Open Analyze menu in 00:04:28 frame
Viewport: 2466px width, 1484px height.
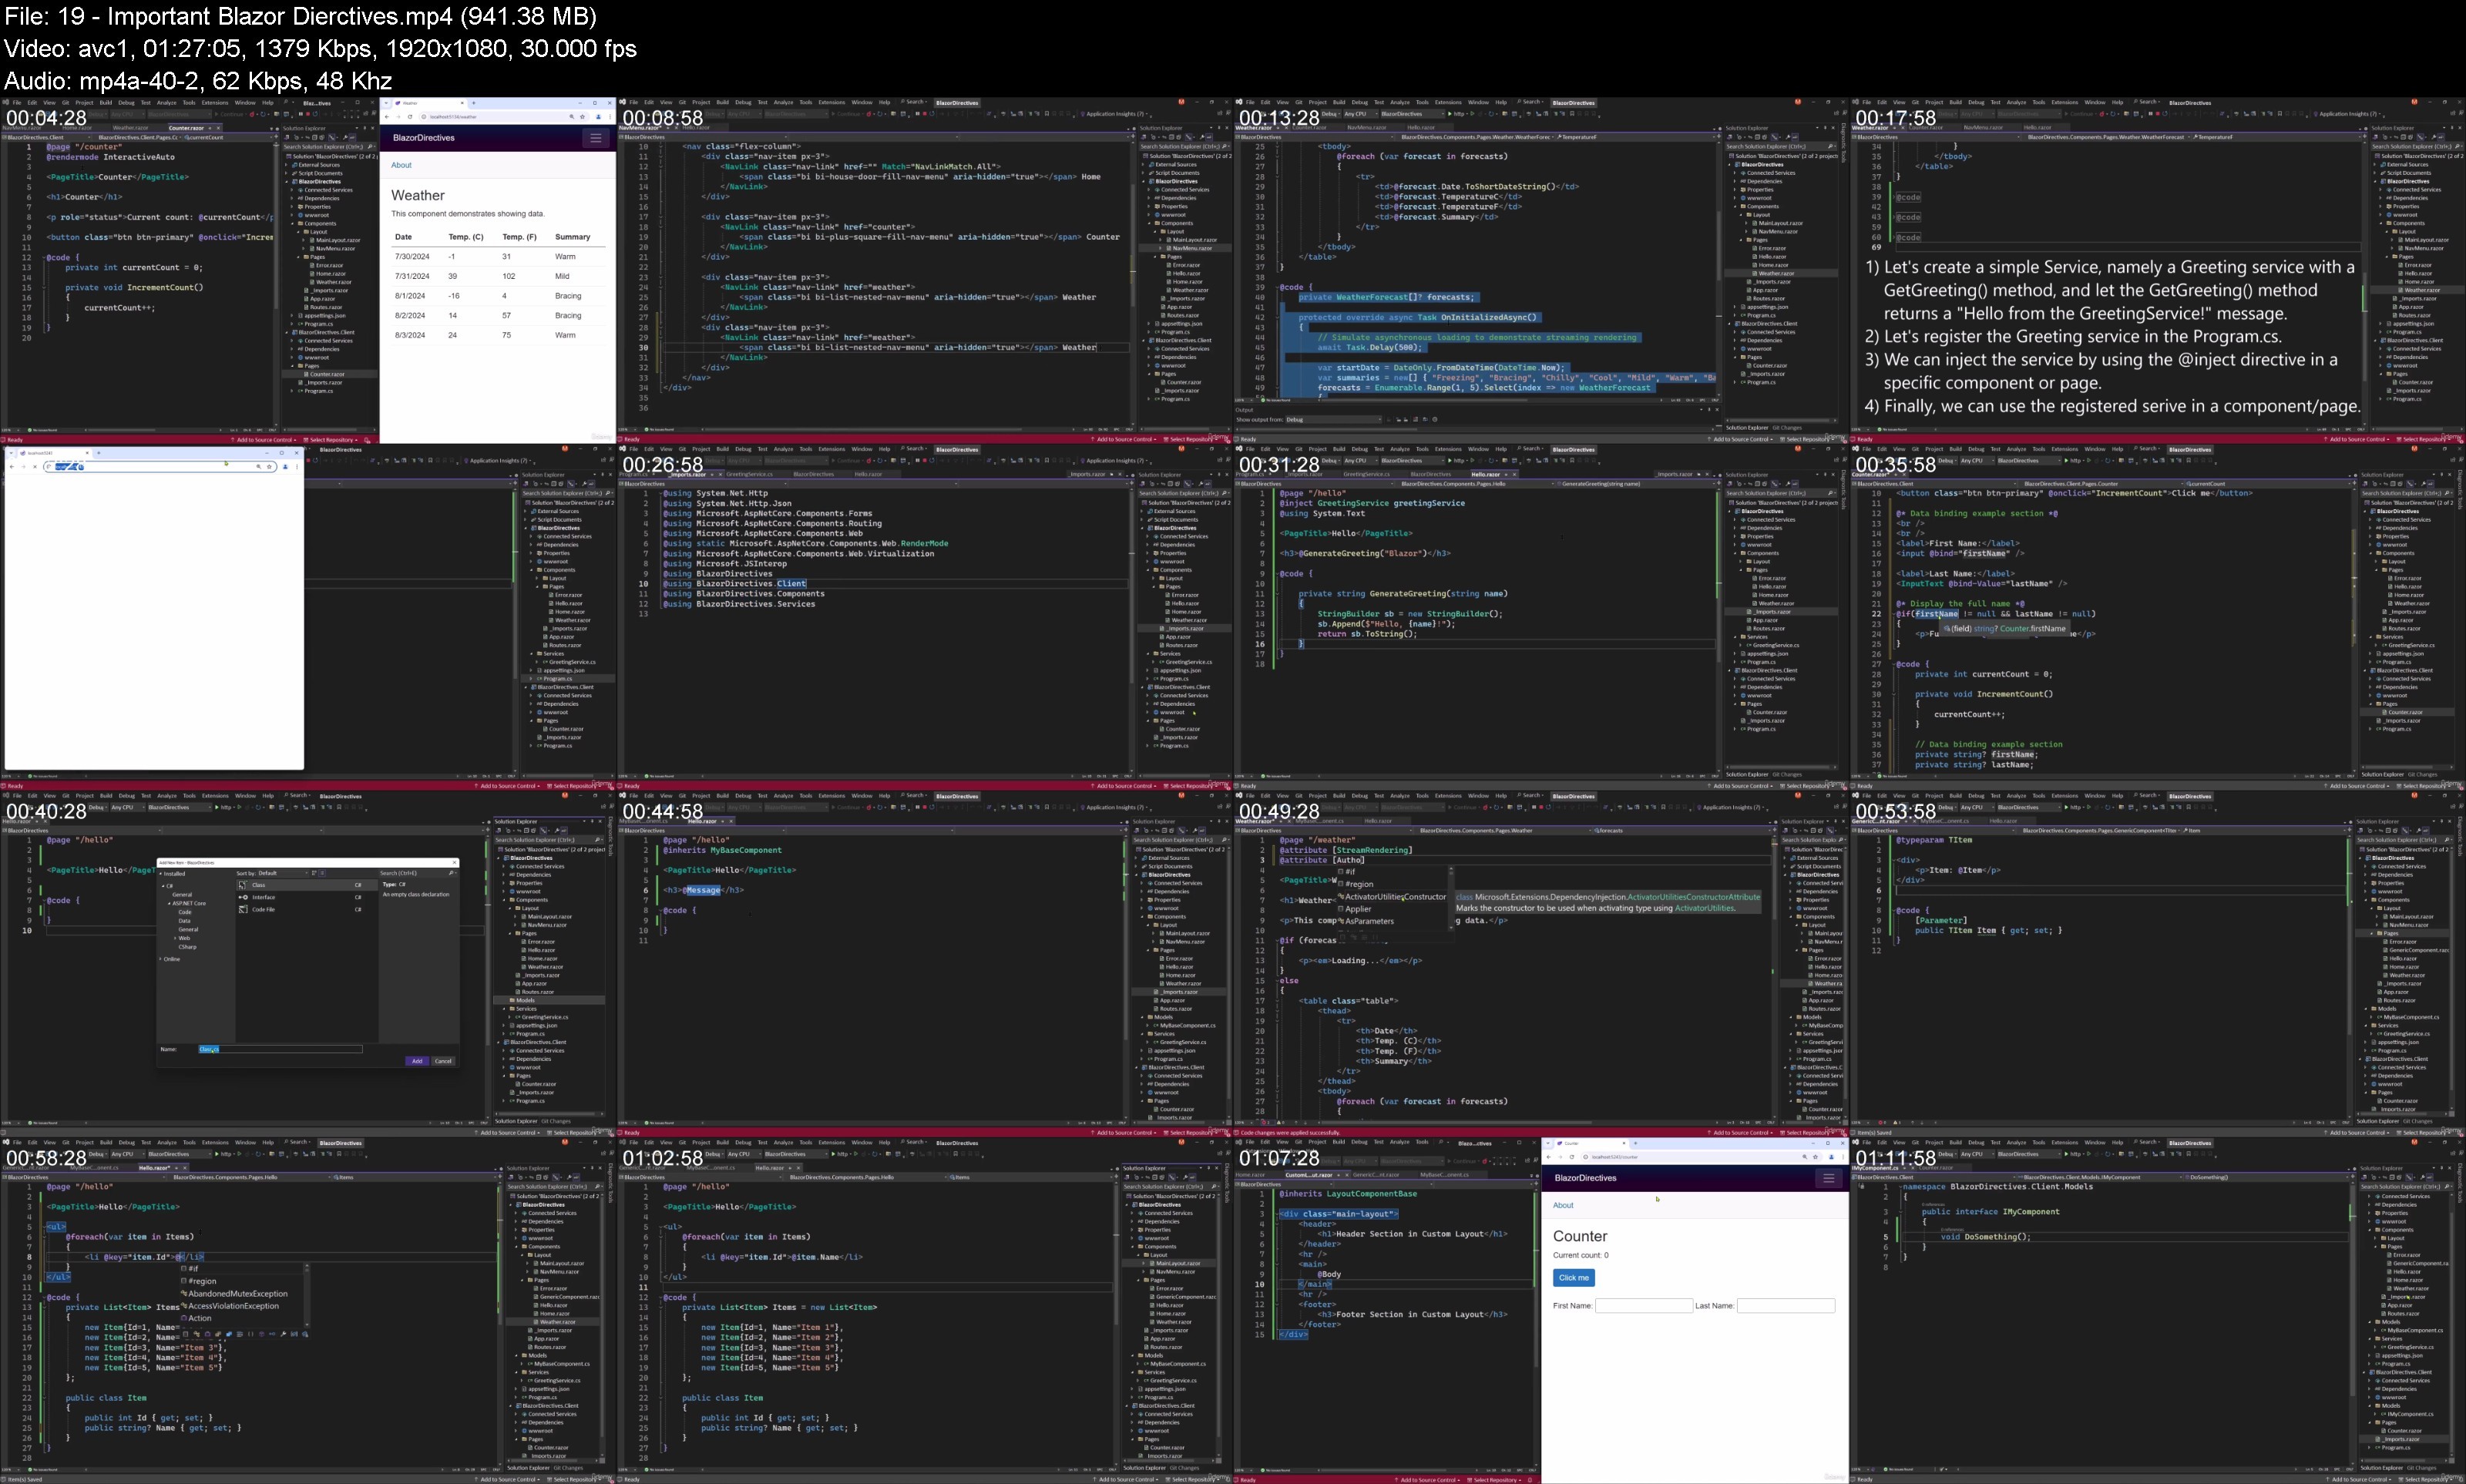[x=166, y=102]
